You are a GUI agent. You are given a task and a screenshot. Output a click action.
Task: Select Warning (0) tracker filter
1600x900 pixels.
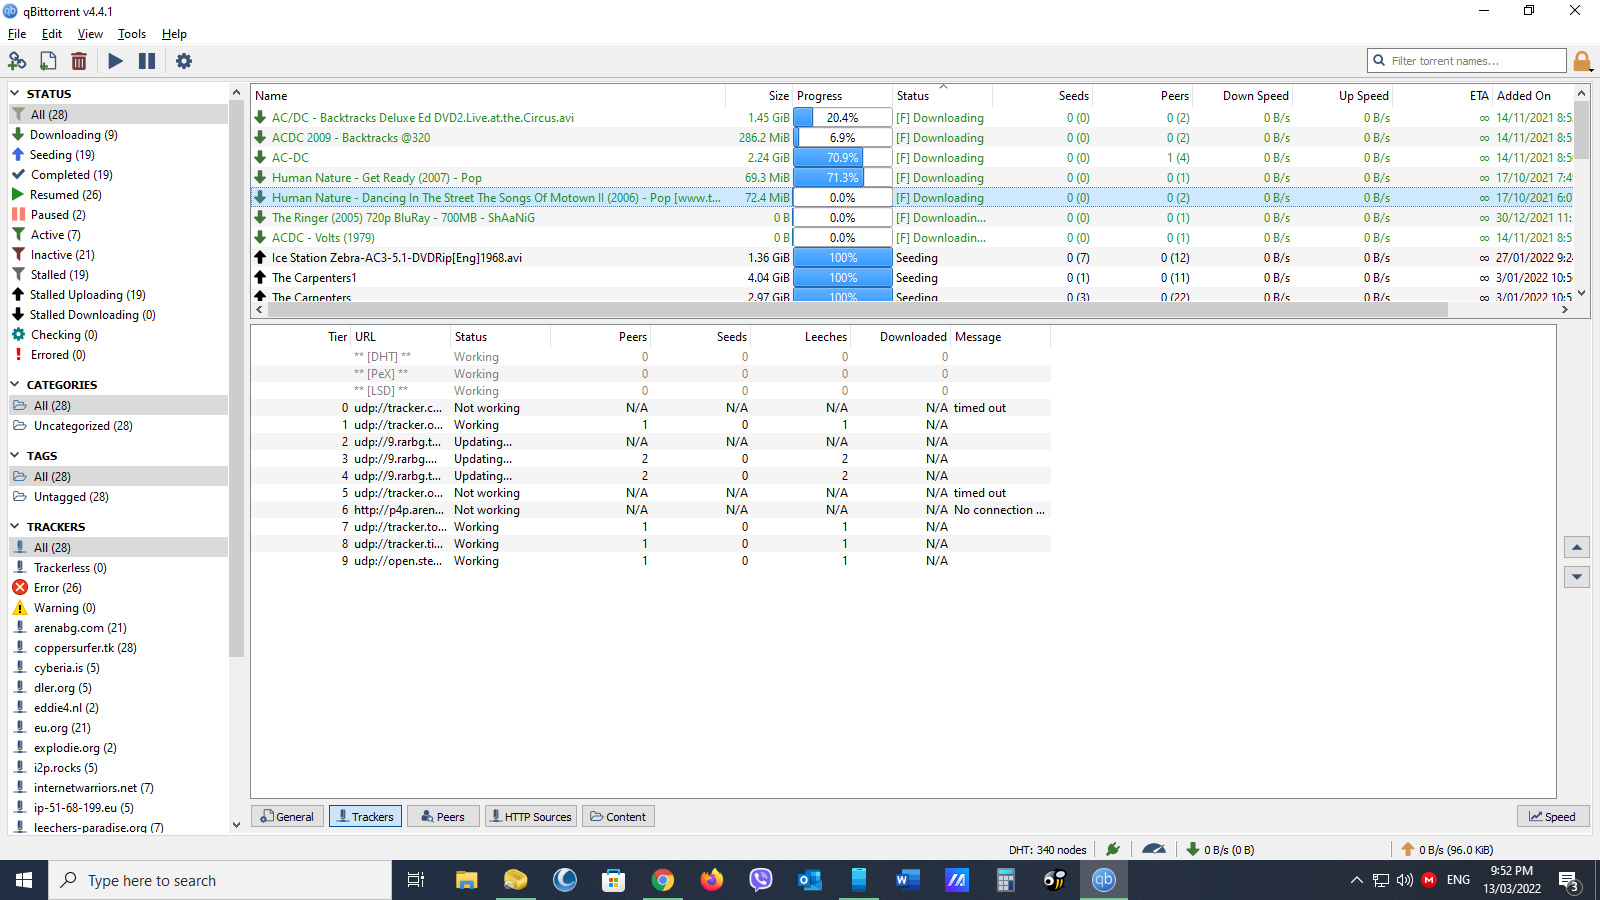119,608
